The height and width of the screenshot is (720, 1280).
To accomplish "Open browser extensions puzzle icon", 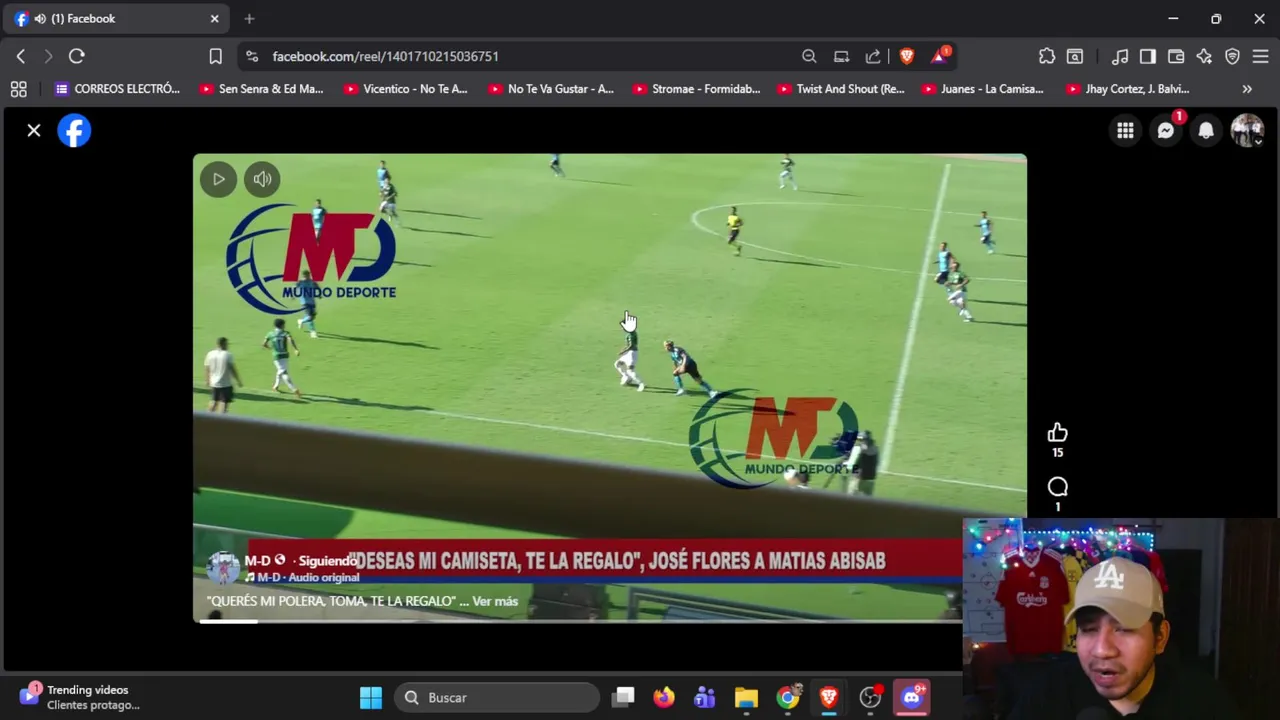I will click(1047, 56).
